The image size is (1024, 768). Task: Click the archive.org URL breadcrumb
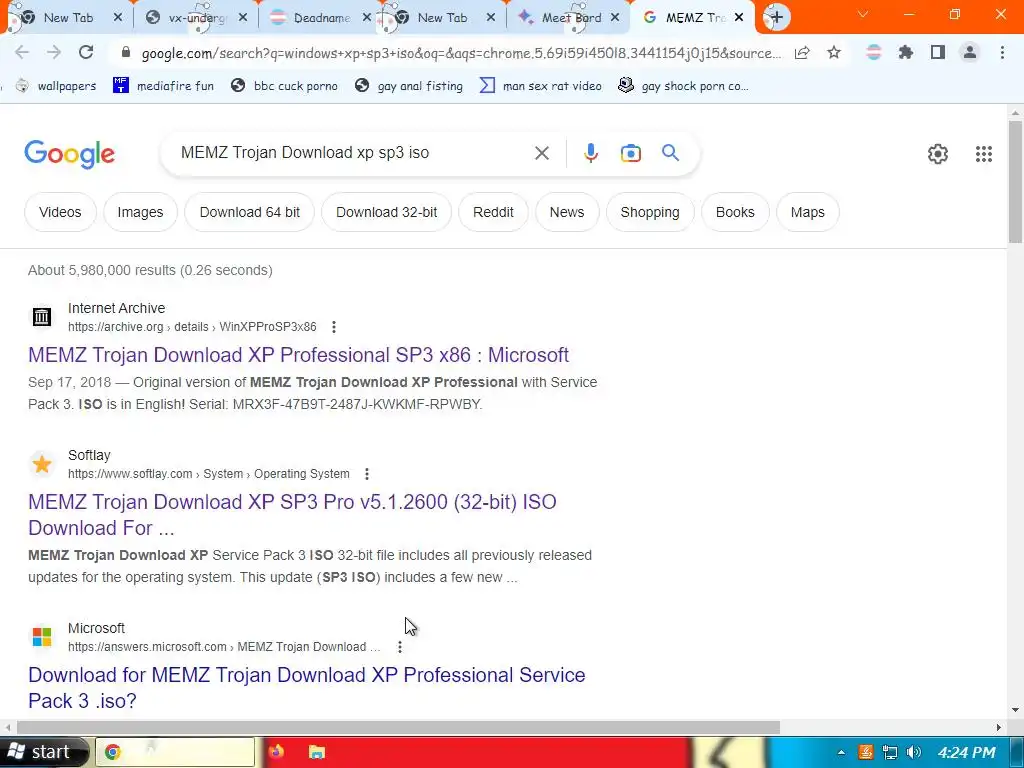coord(192,327)
